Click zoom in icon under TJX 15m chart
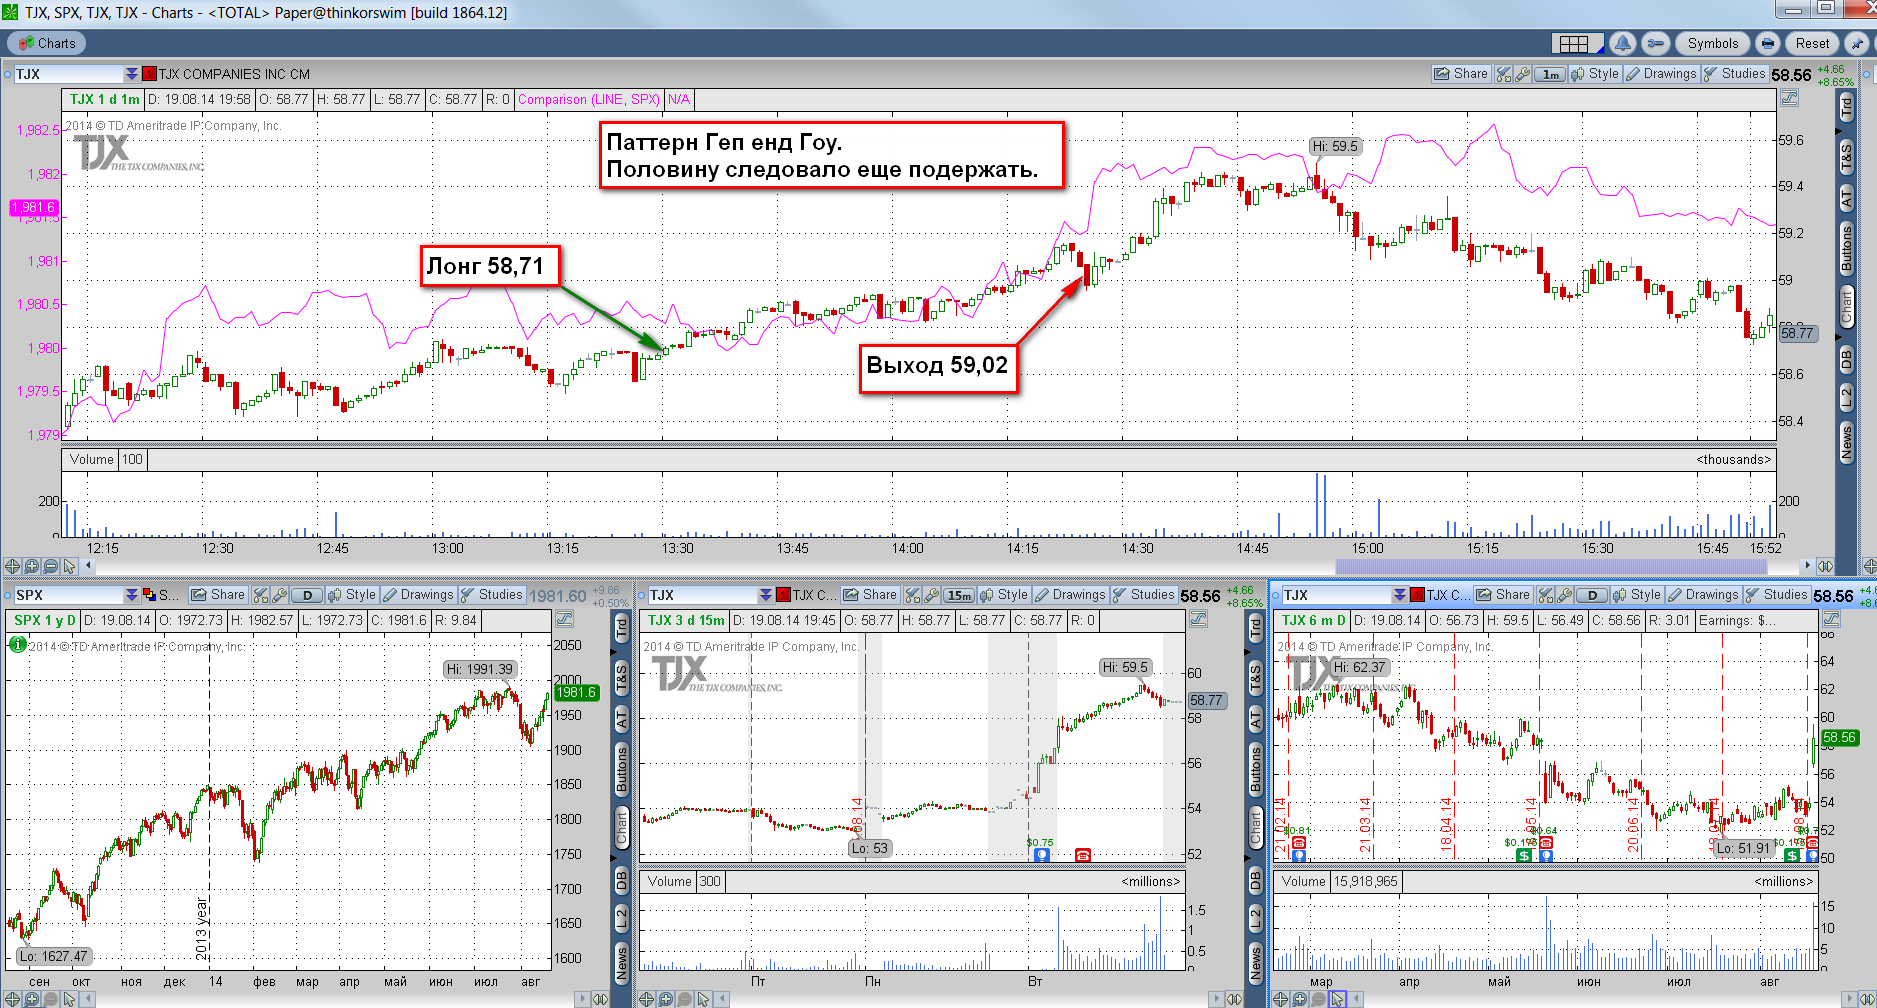Screen dimensions: 1877x1008 tap(665, 999)
